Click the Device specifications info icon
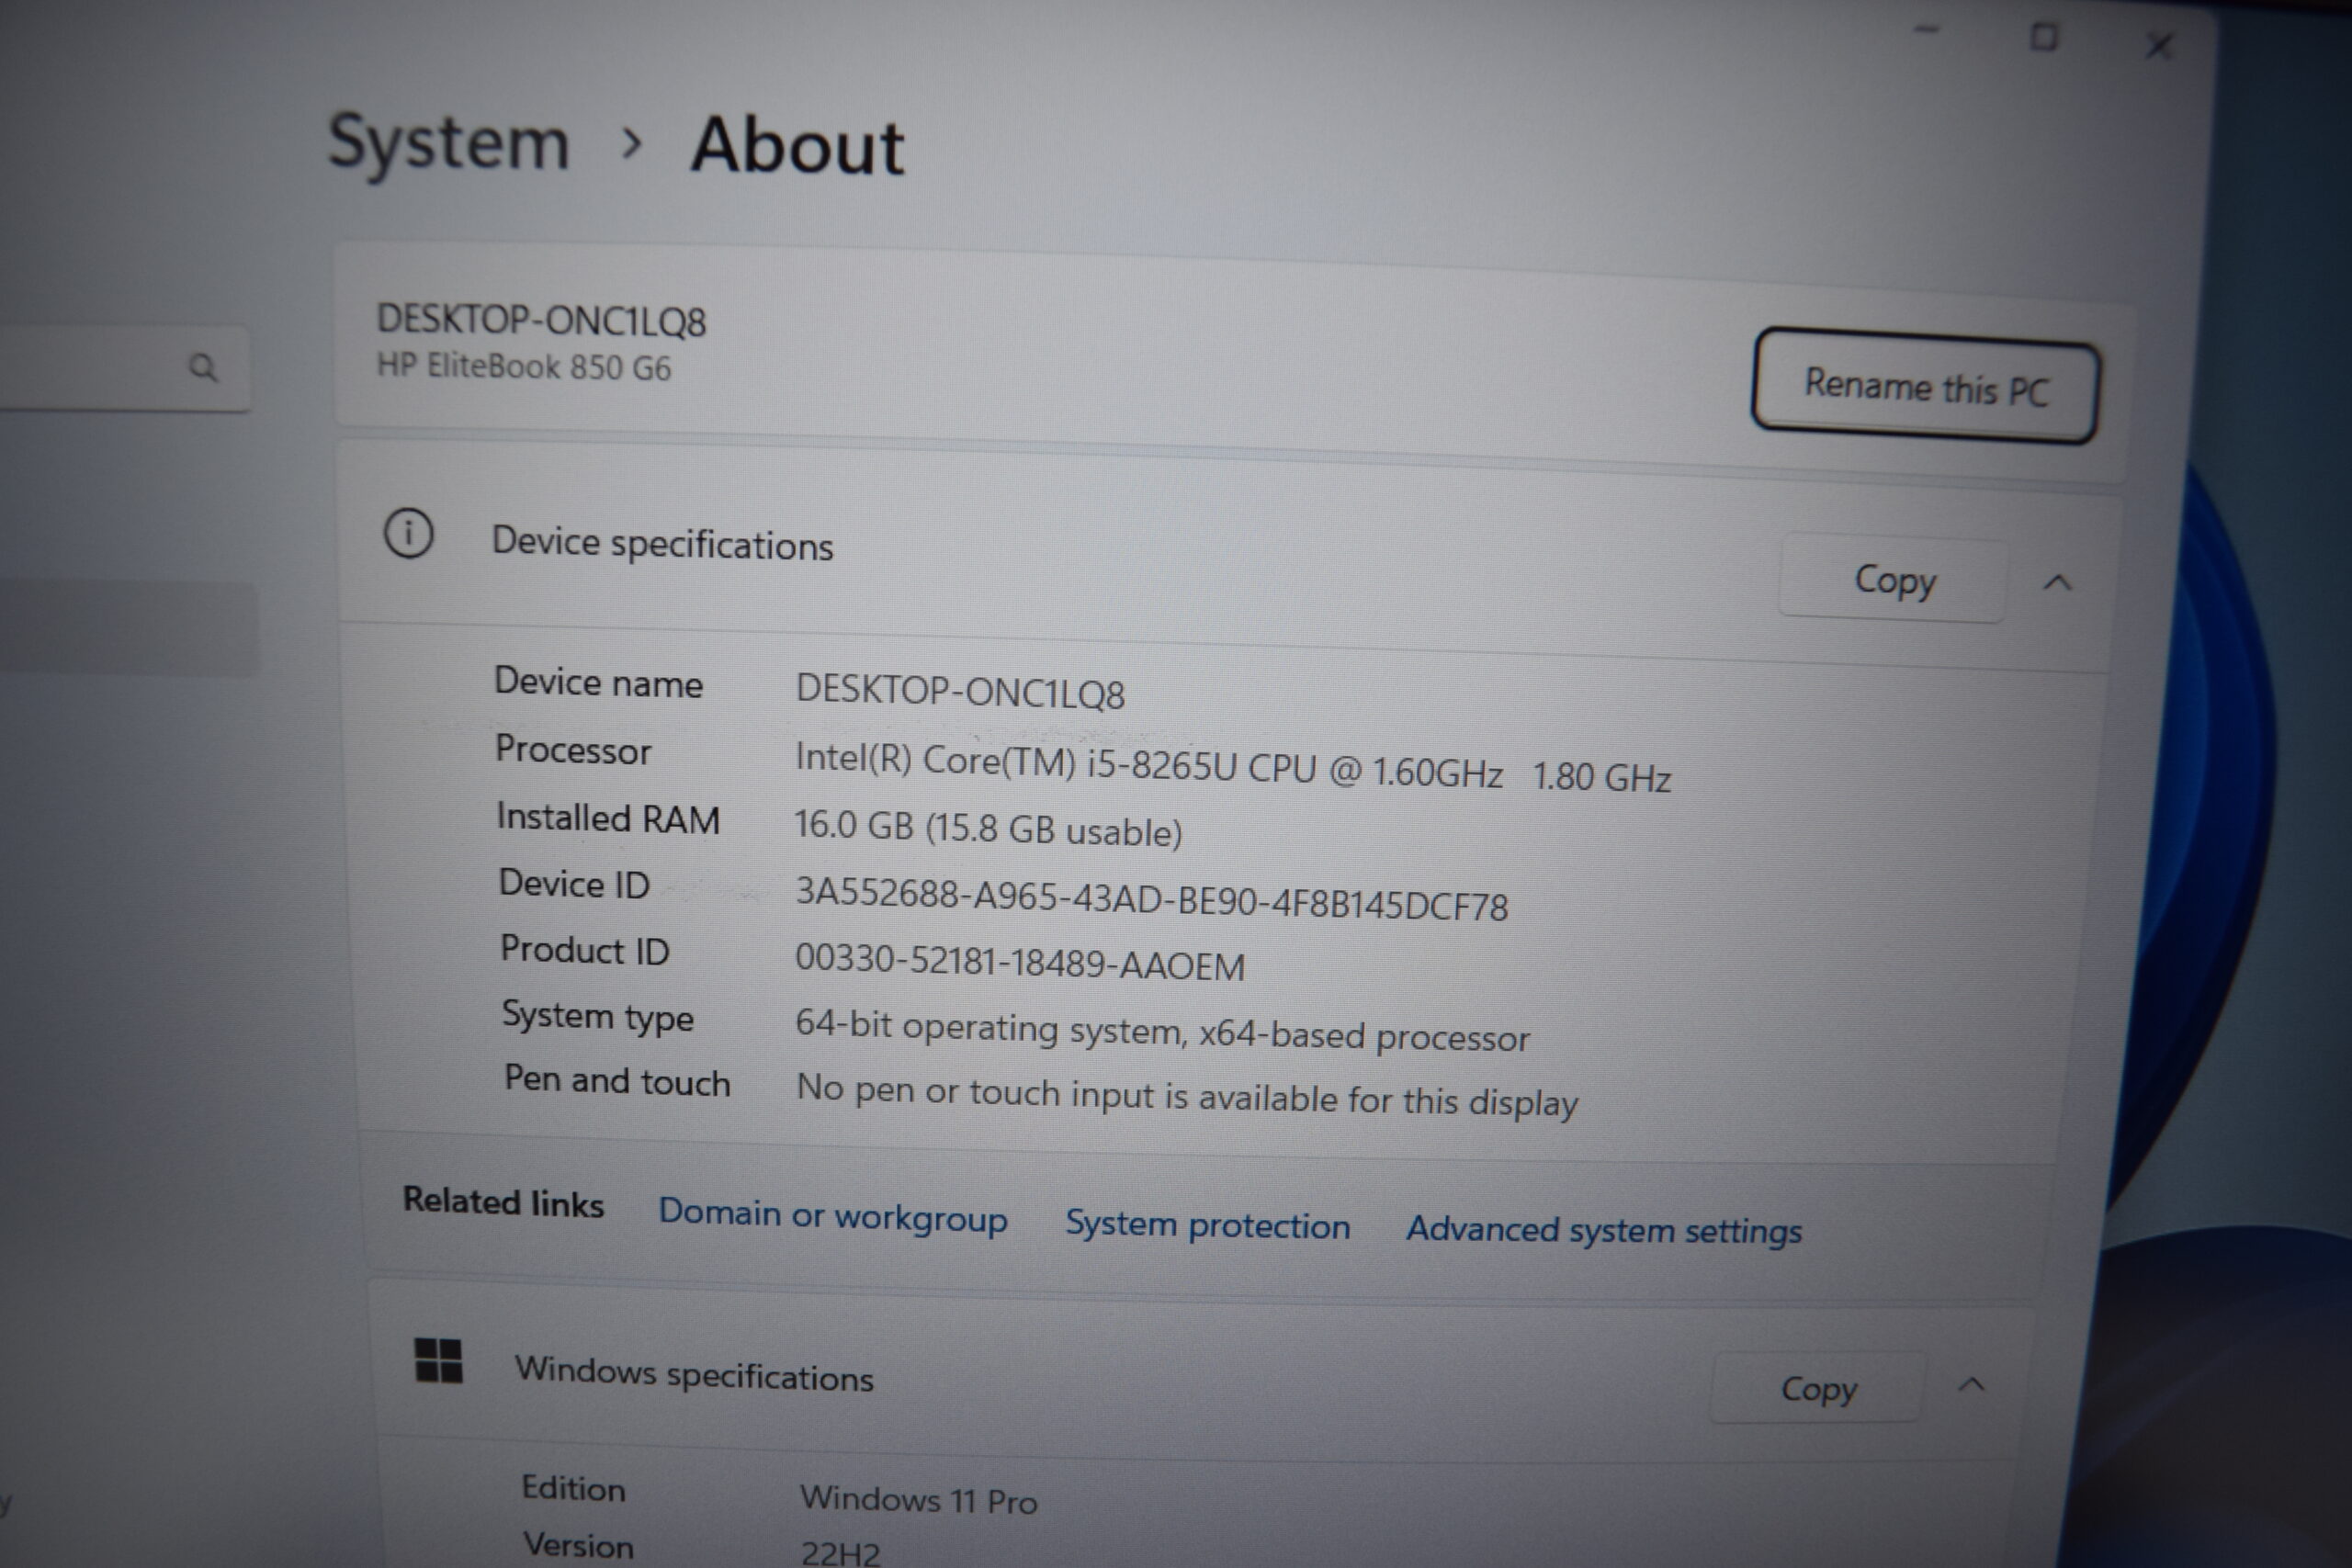The width and height of the screenshot is (2352, 1568). (408, 533)
